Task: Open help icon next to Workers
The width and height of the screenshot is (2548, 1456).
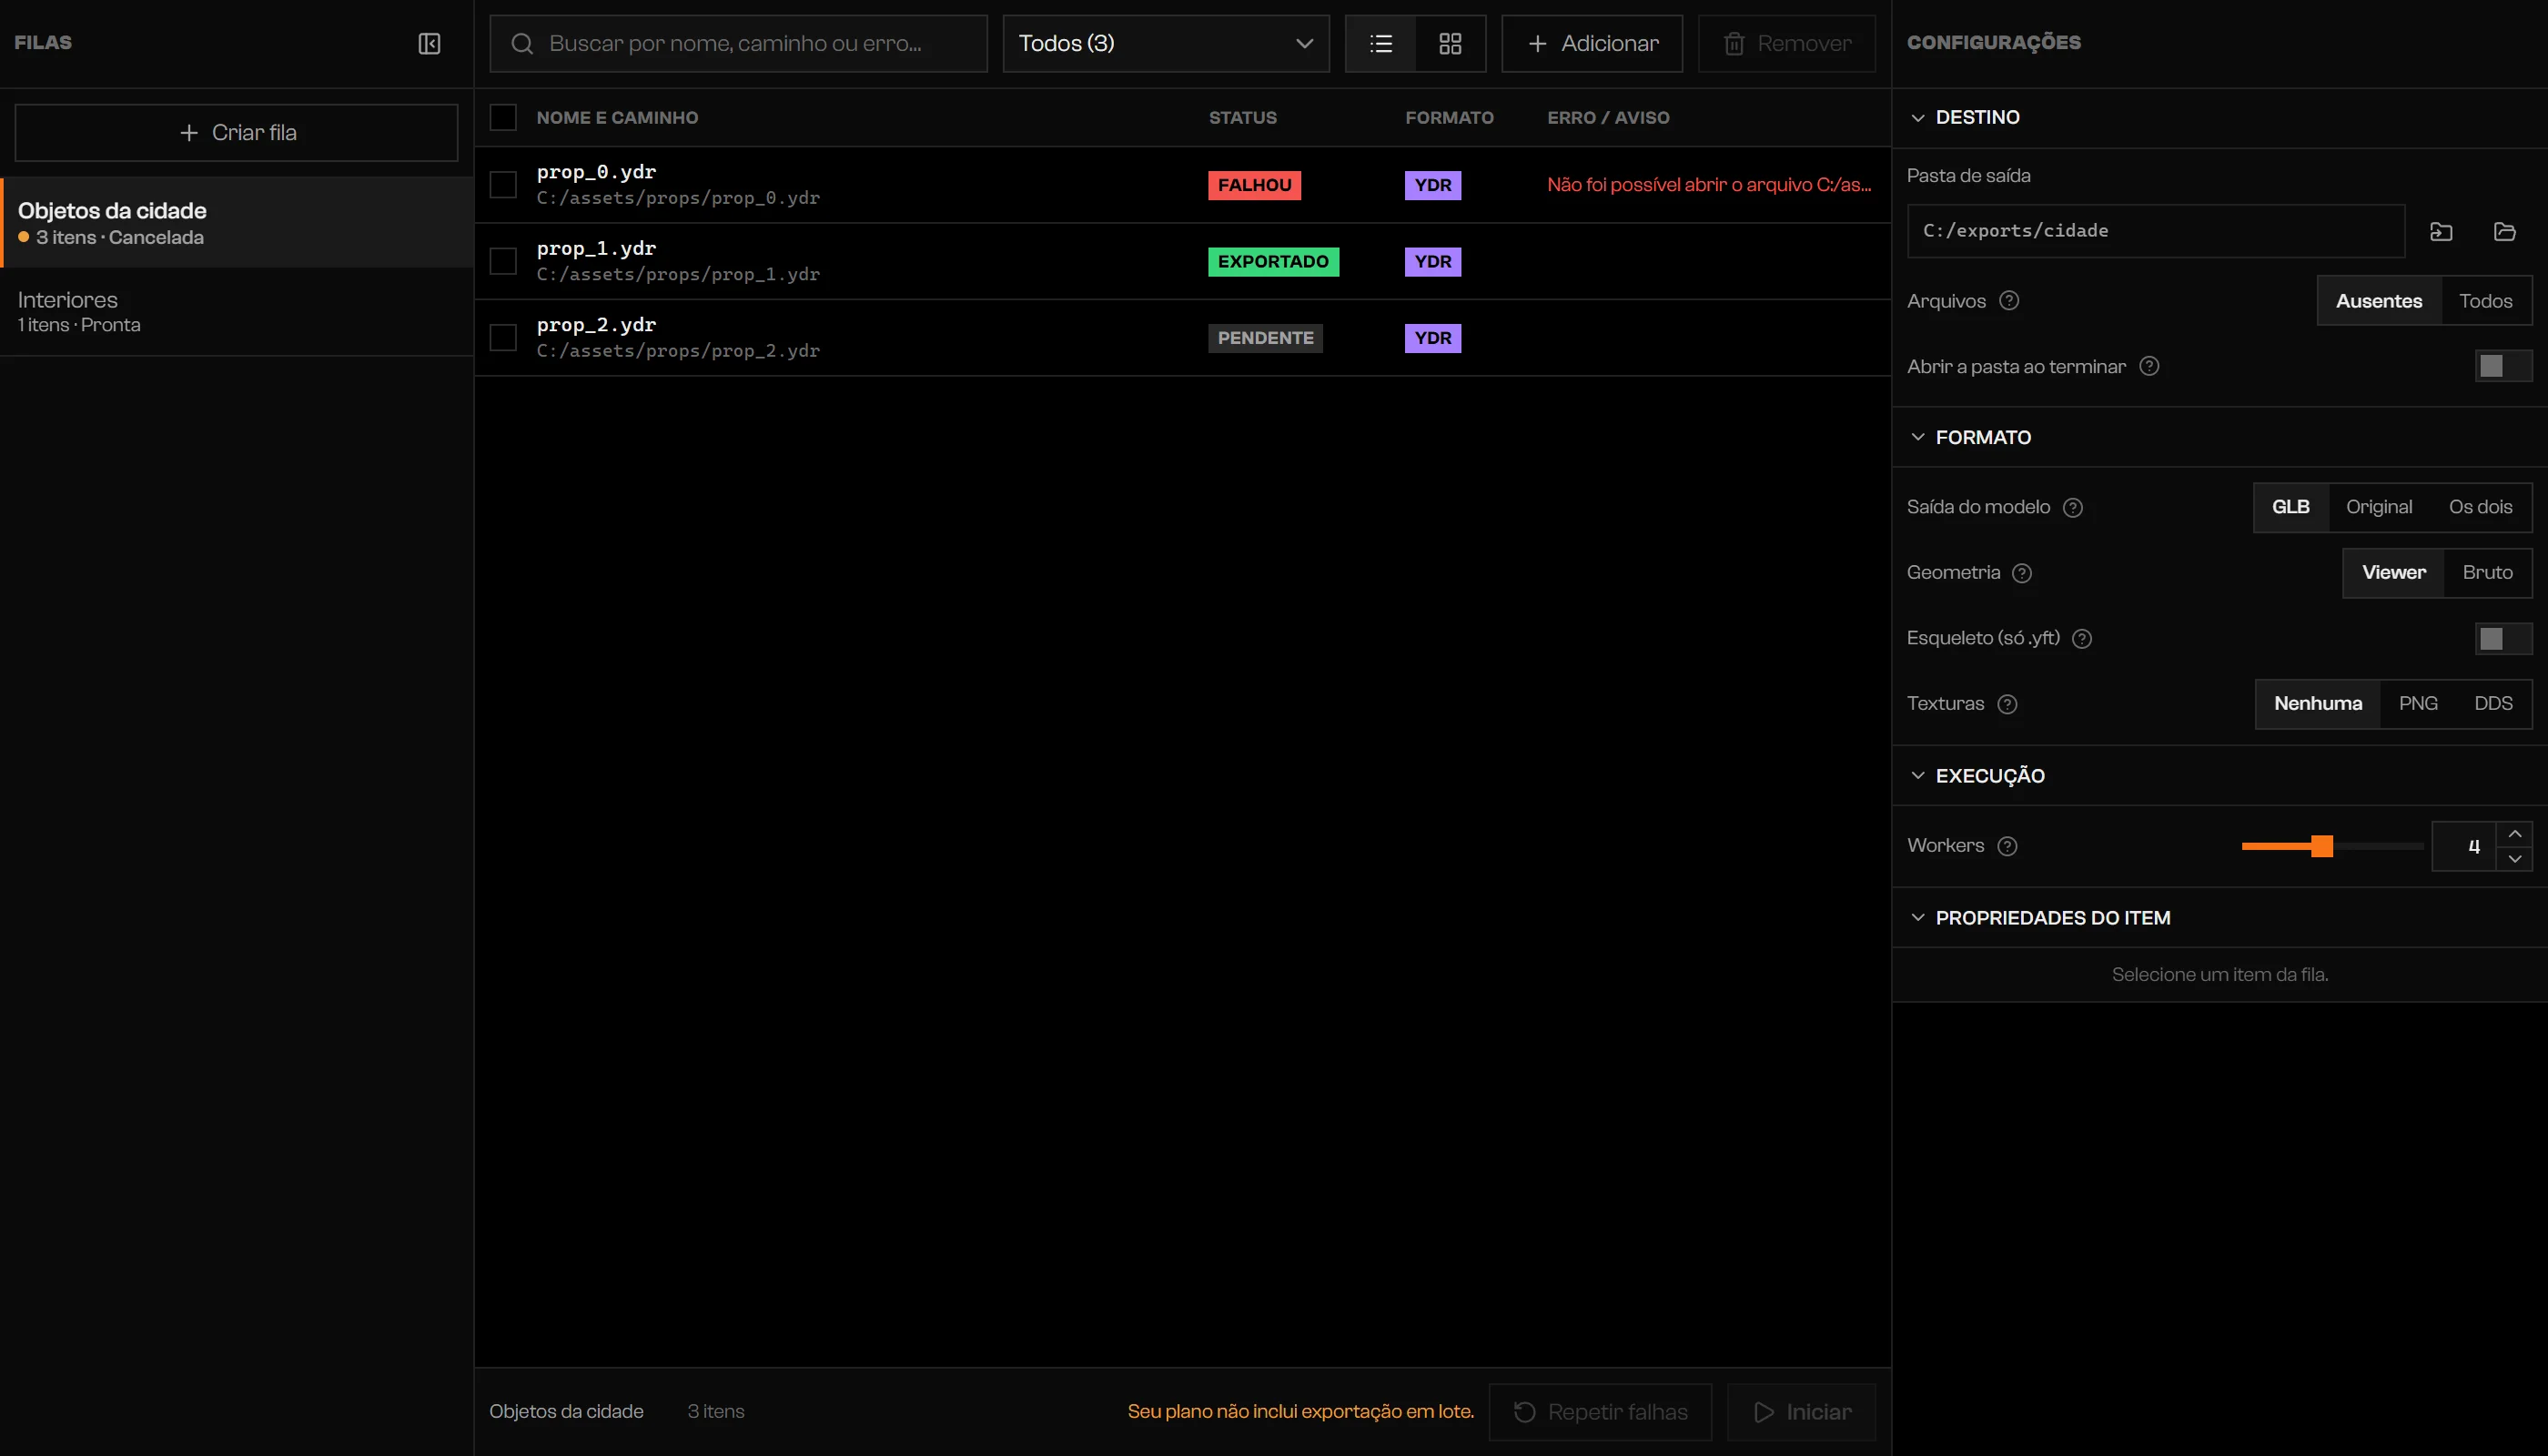Action: click(2007, 846)
